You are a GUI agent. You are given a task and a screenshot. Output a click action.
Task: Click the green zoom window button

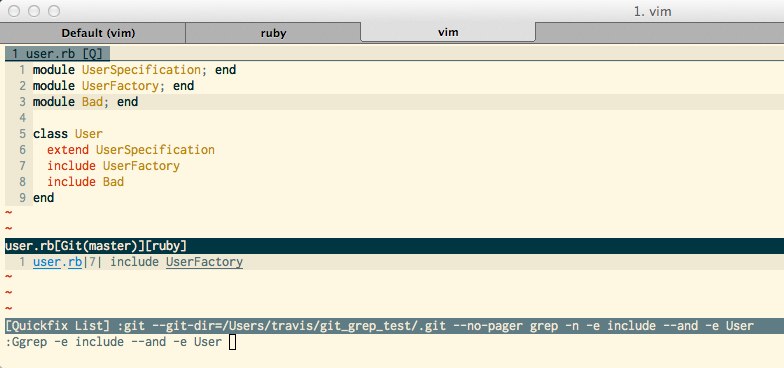pyautogui.click(x=54, y=11)
